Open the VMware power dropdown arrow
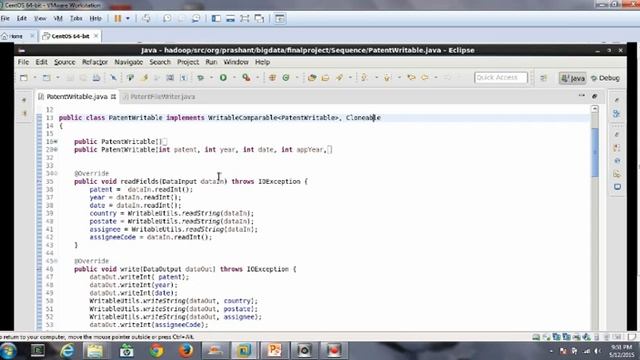Viewport: 640px width, 360px height. pos(128,18)
